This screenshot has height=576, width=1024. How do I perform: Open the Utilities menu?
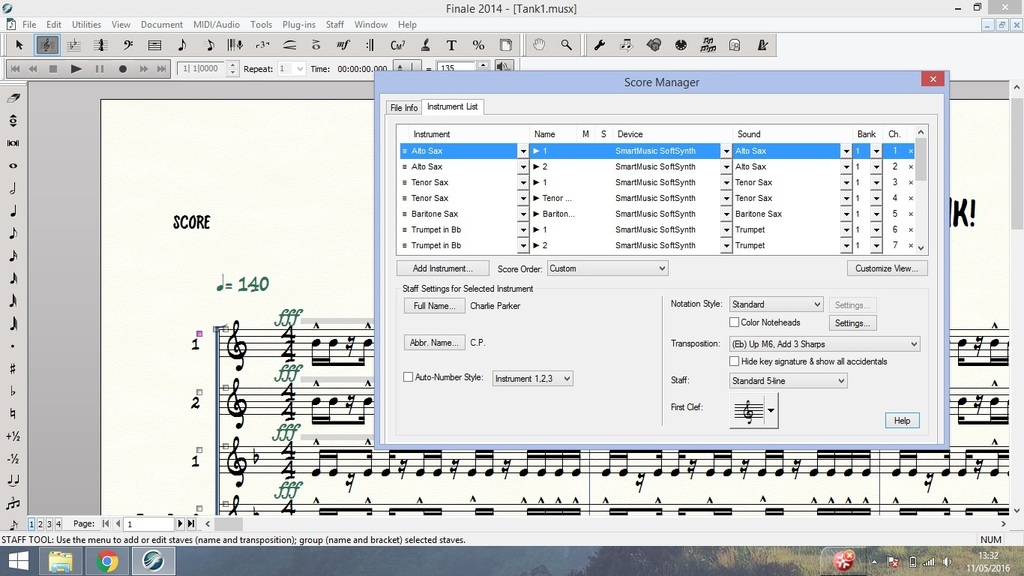(86, 25)
